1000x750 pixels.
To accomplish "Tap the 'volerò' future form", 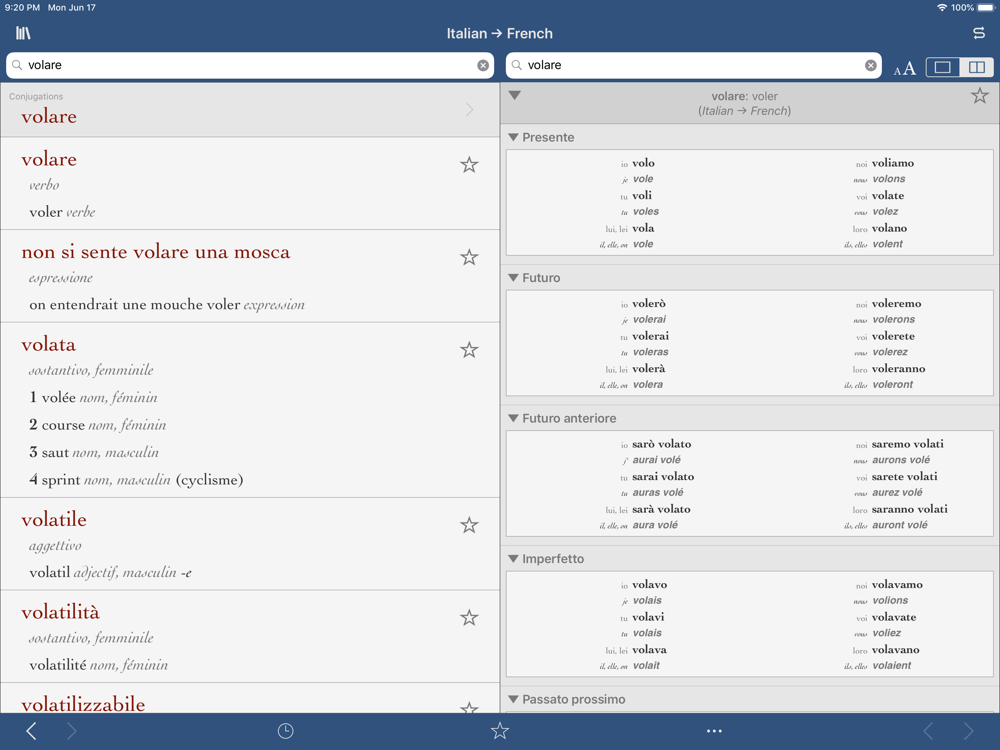I will click(649, 304).
